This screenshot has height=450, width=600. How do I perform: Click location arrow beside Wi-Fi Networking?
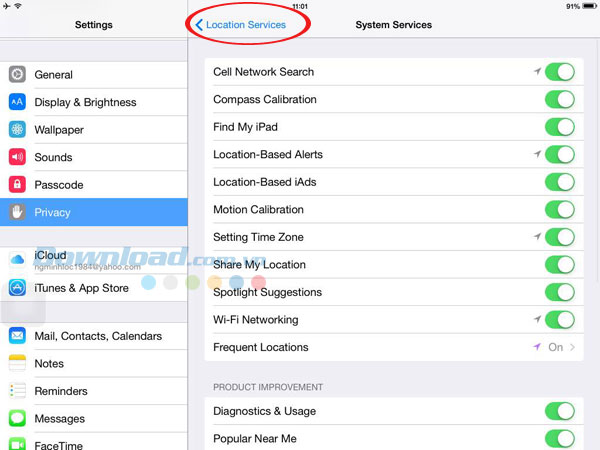point(538,319)
